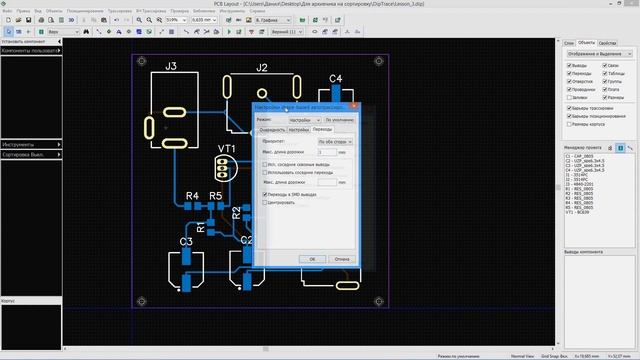
Task: Open the graphics mode dropdown in toolbar
Action: click(x=273, y=20)
